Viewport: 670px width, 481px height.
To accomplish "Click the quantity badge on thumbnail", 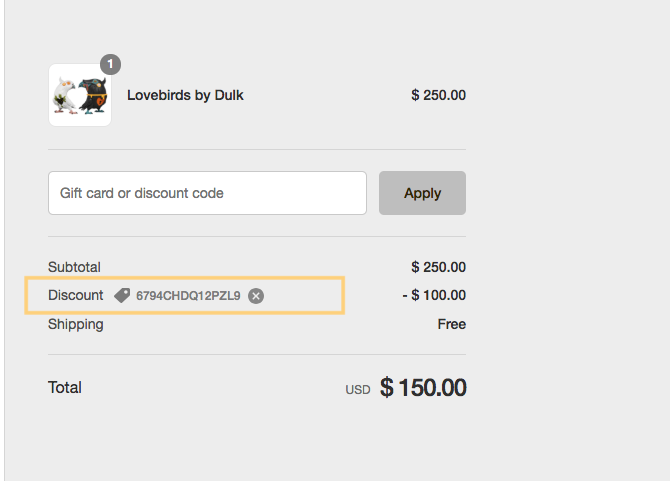I will (110, 64).
